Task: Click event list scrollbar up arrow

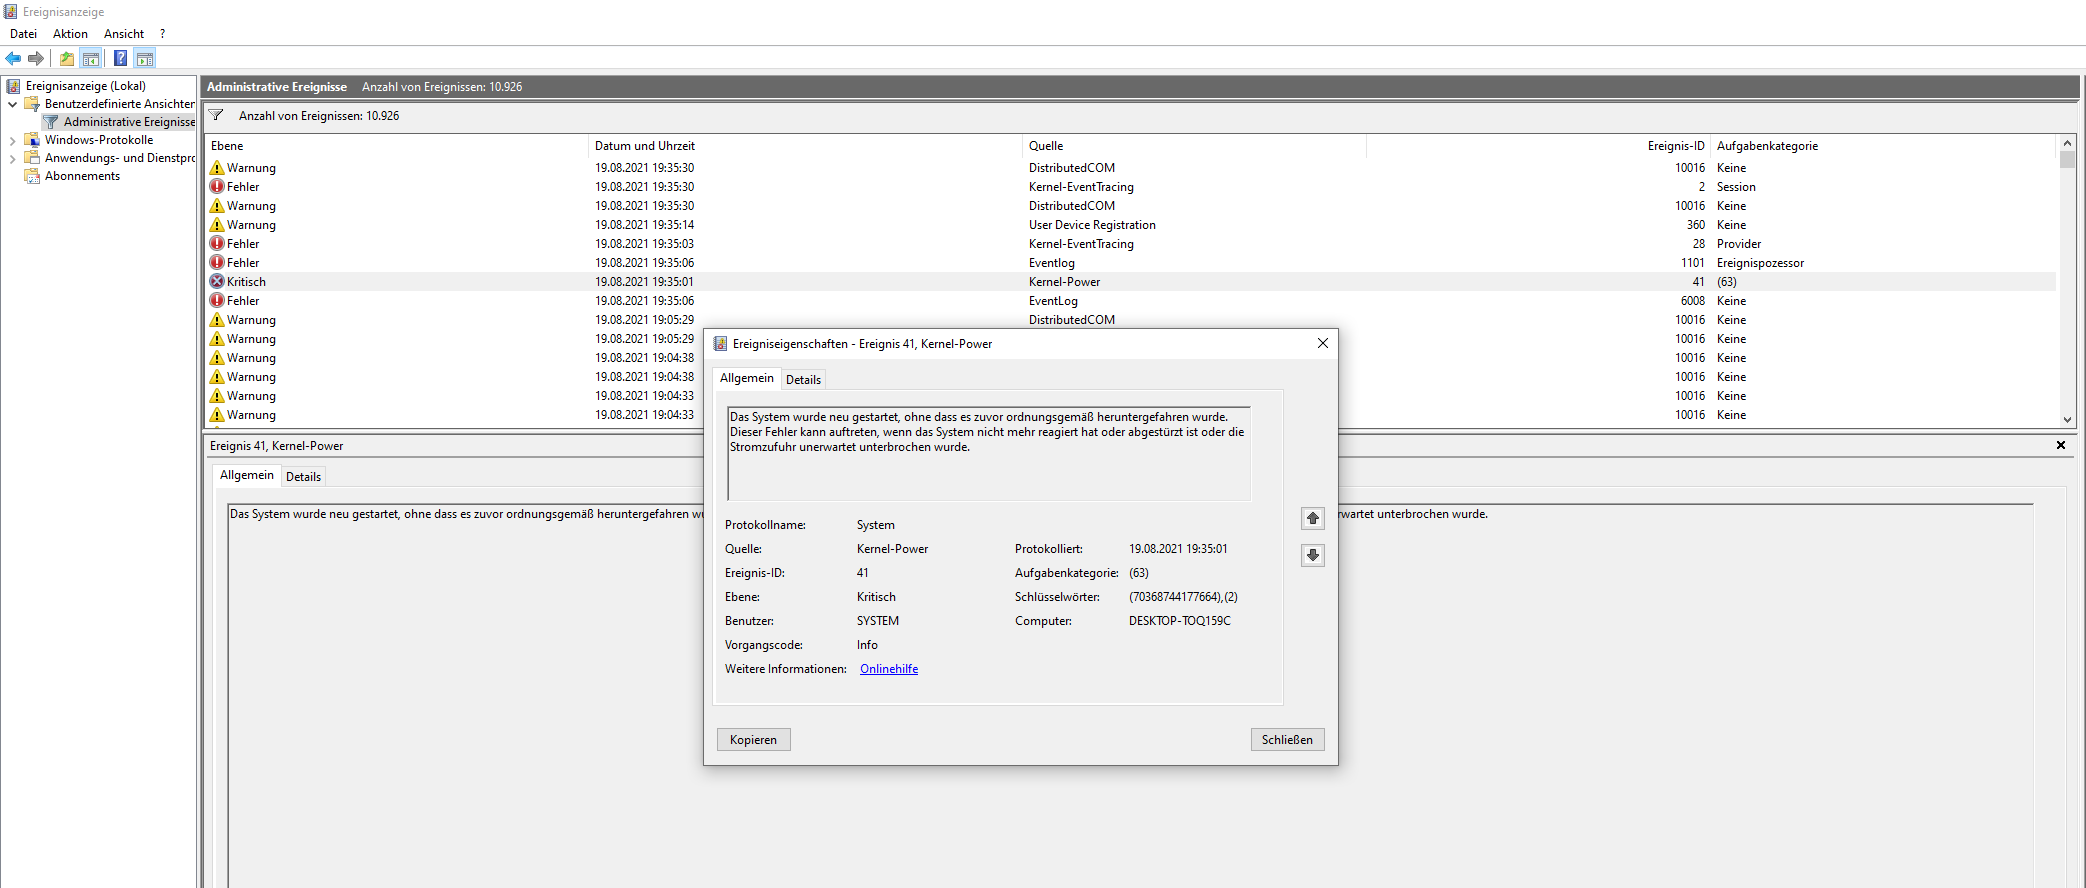Action: click(2067, 143)
